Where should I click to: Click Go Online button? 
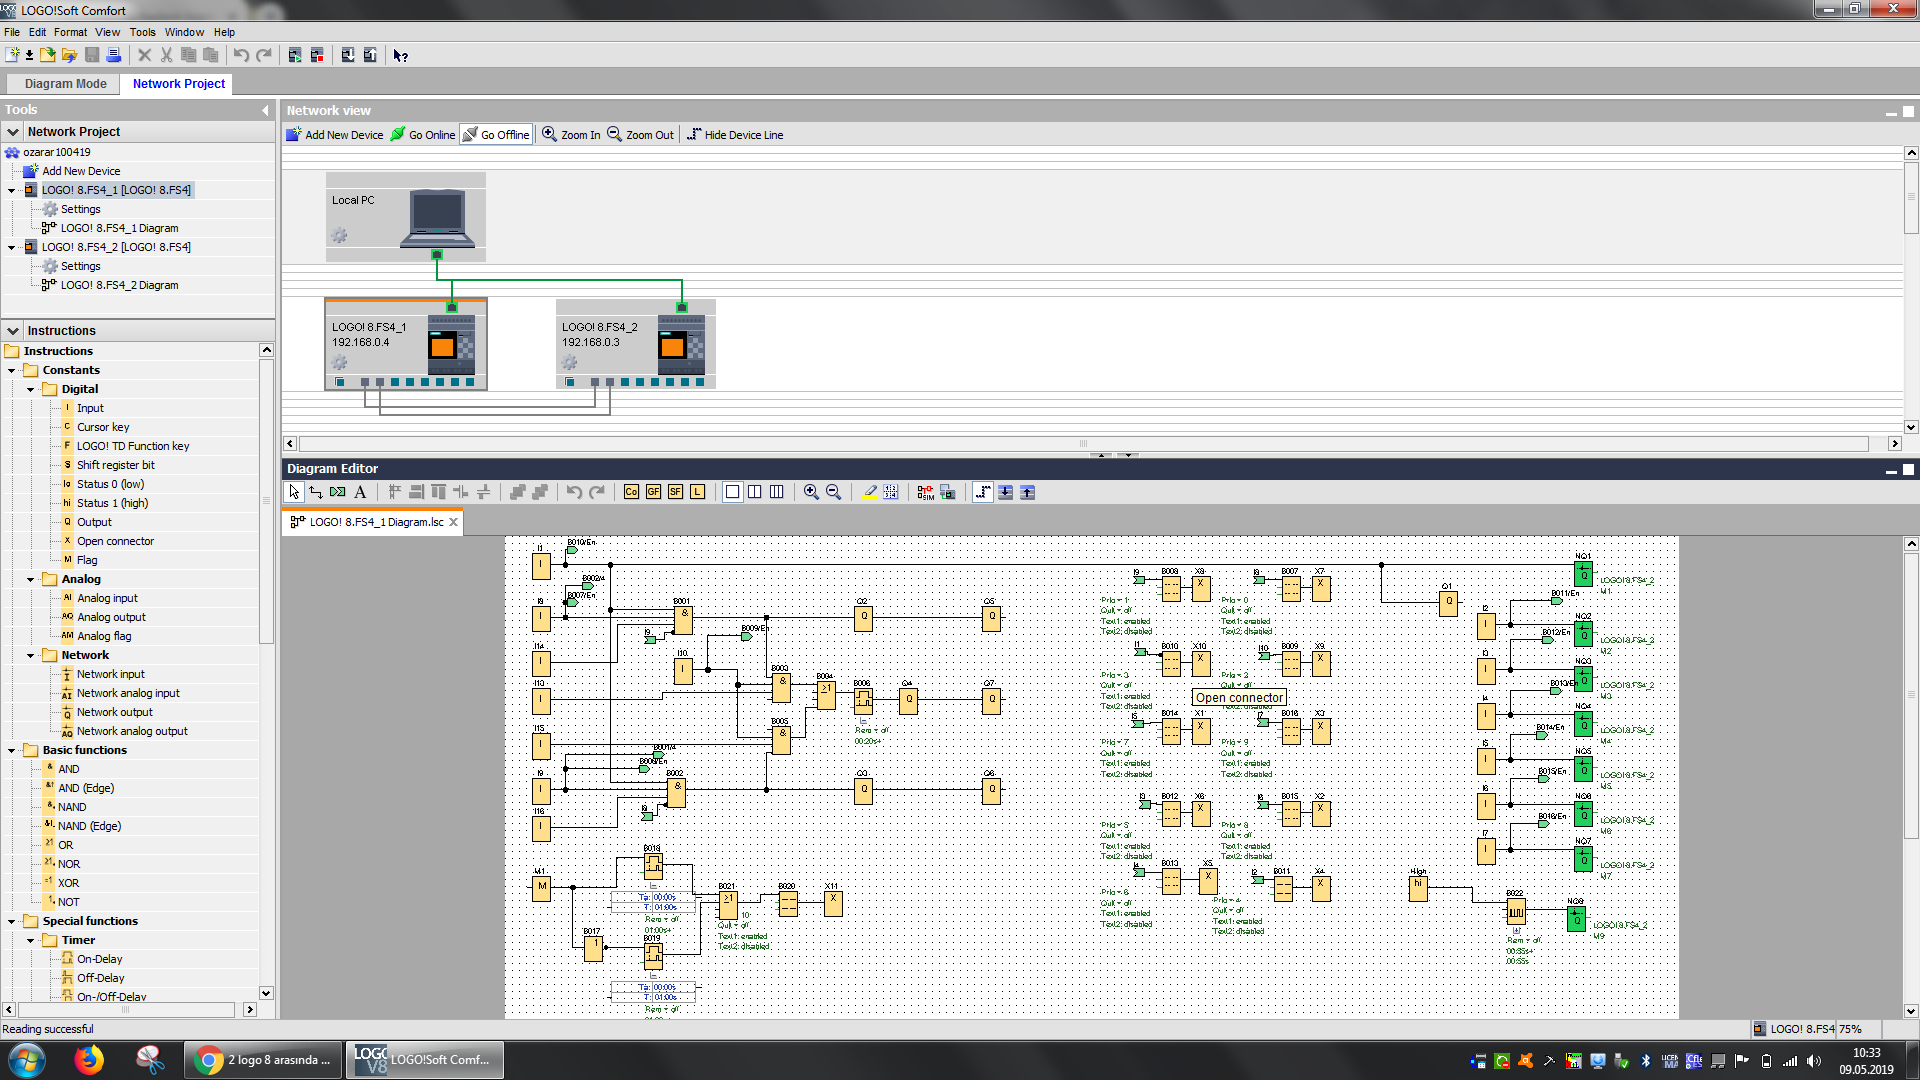tap(423, 135)
